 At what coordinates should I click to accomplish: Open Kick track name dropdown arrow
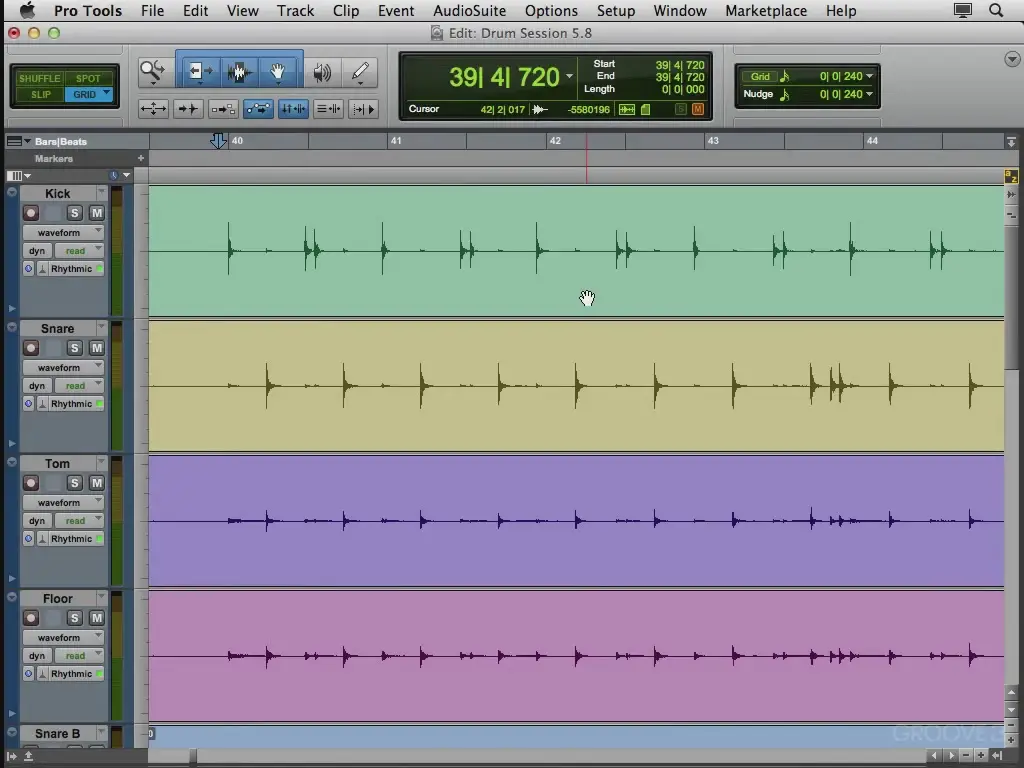tap(101, 193)
